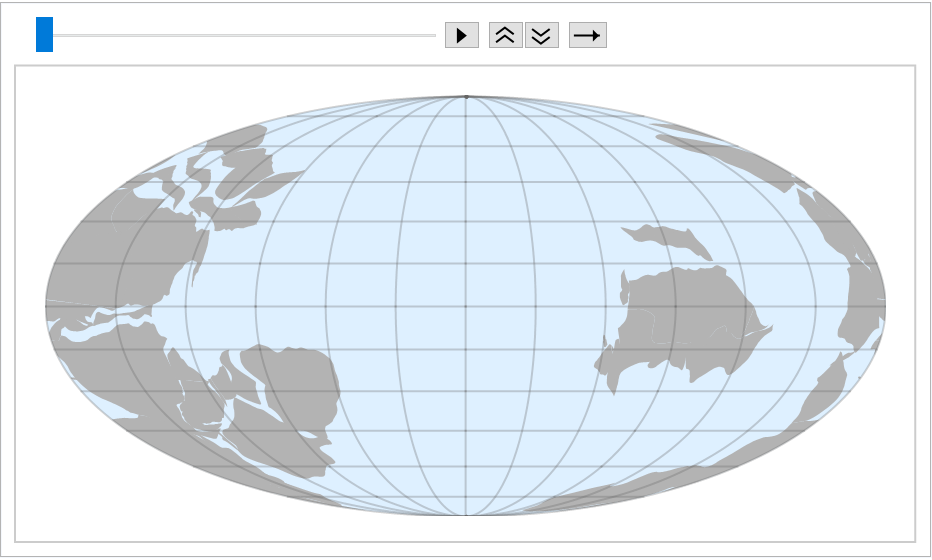The image size is (932, 560).
Task: Click the south pole at the map bottom
Action: point(466,514)
